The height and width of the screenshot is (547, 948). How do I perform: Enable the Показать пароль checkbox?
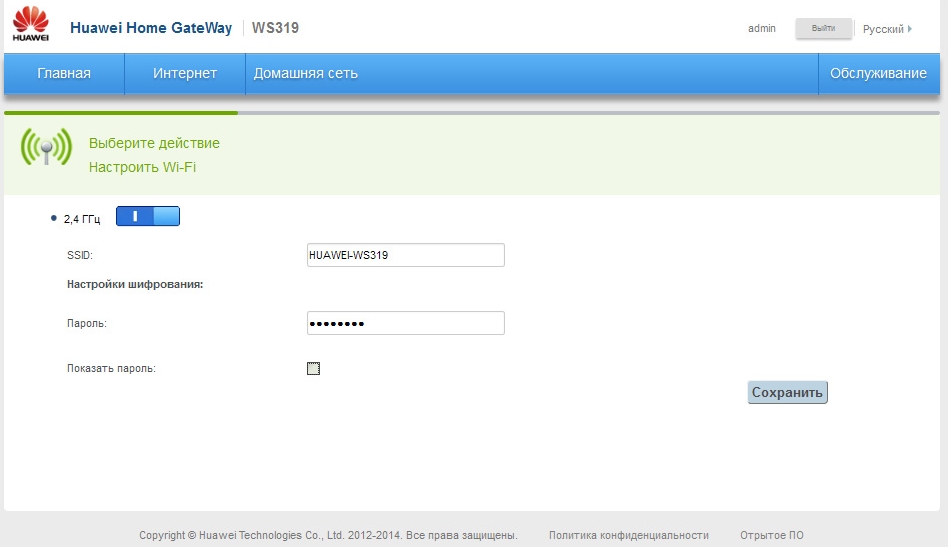[x=313, y=368]
